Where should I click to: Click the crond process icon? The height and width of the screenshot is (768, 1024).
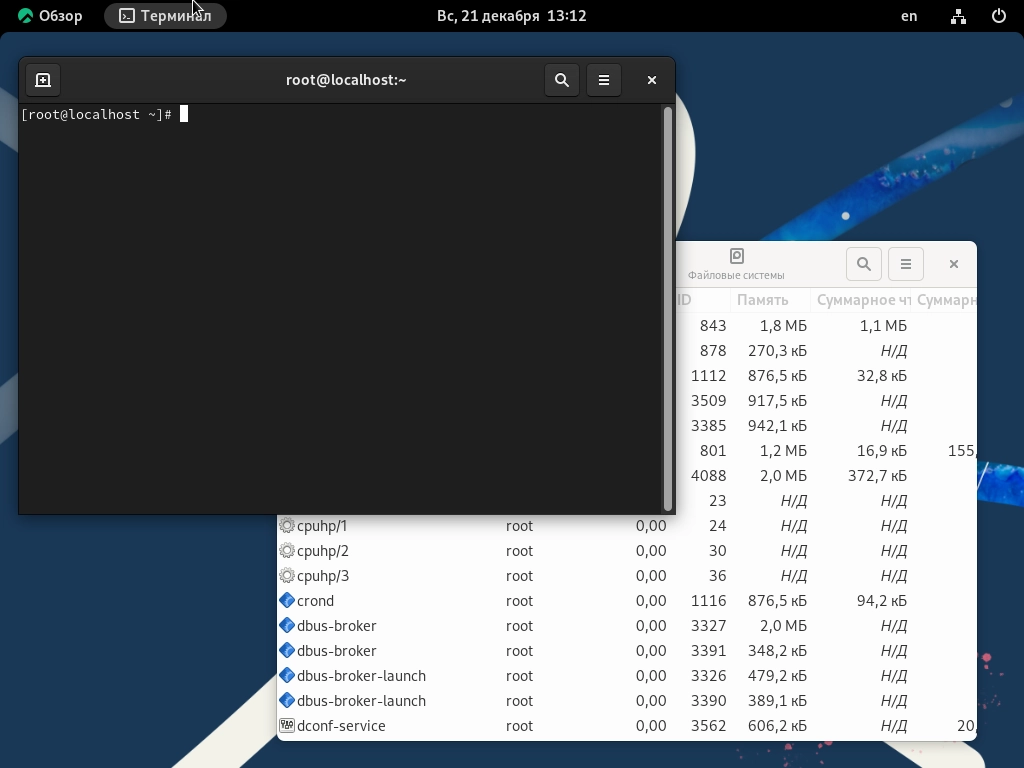coord(287,600)
